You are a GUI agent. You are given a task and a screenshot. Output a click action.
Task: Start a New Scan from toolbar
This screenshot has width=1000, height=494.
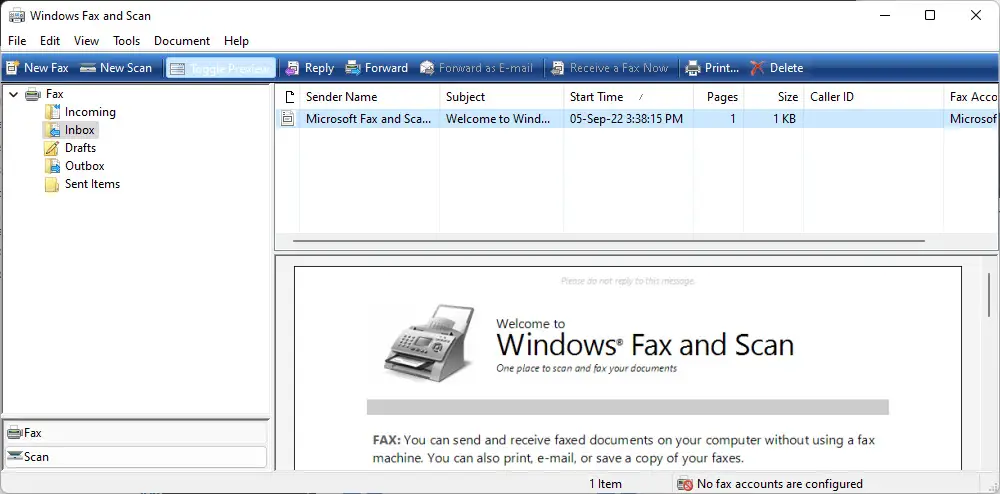[x=116, y=68]
